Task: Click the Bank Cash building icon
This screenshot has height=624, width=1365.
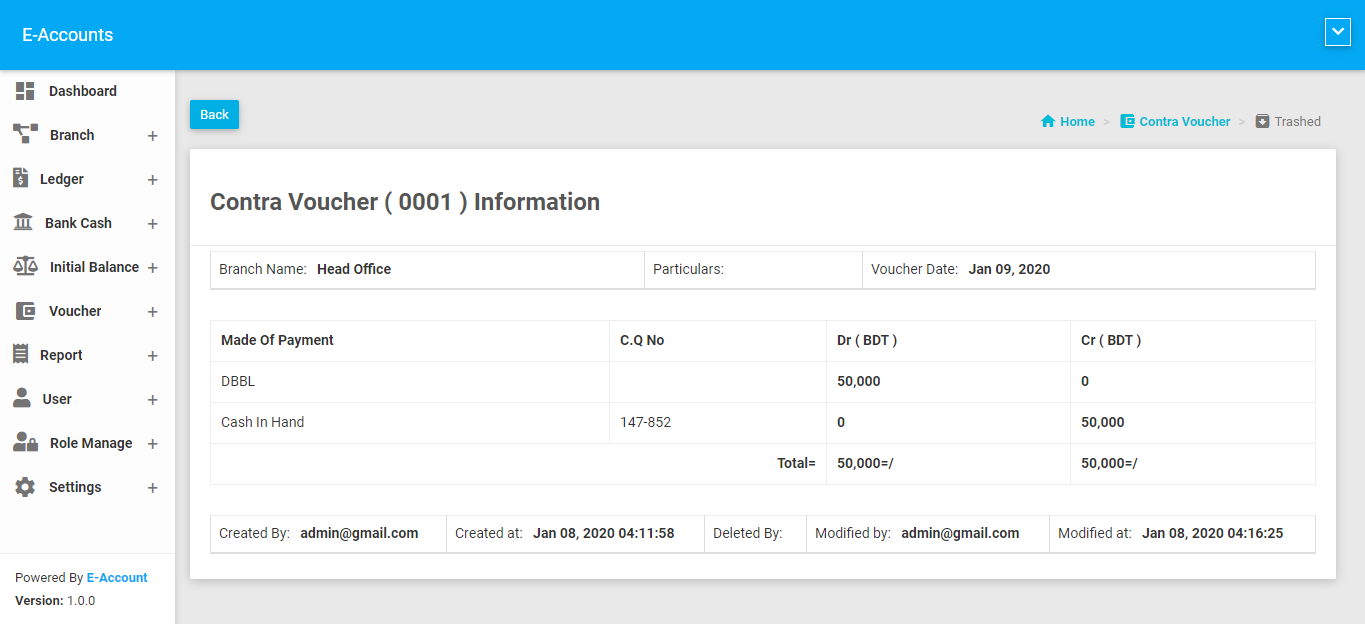Action: click(x=23, y=222)
